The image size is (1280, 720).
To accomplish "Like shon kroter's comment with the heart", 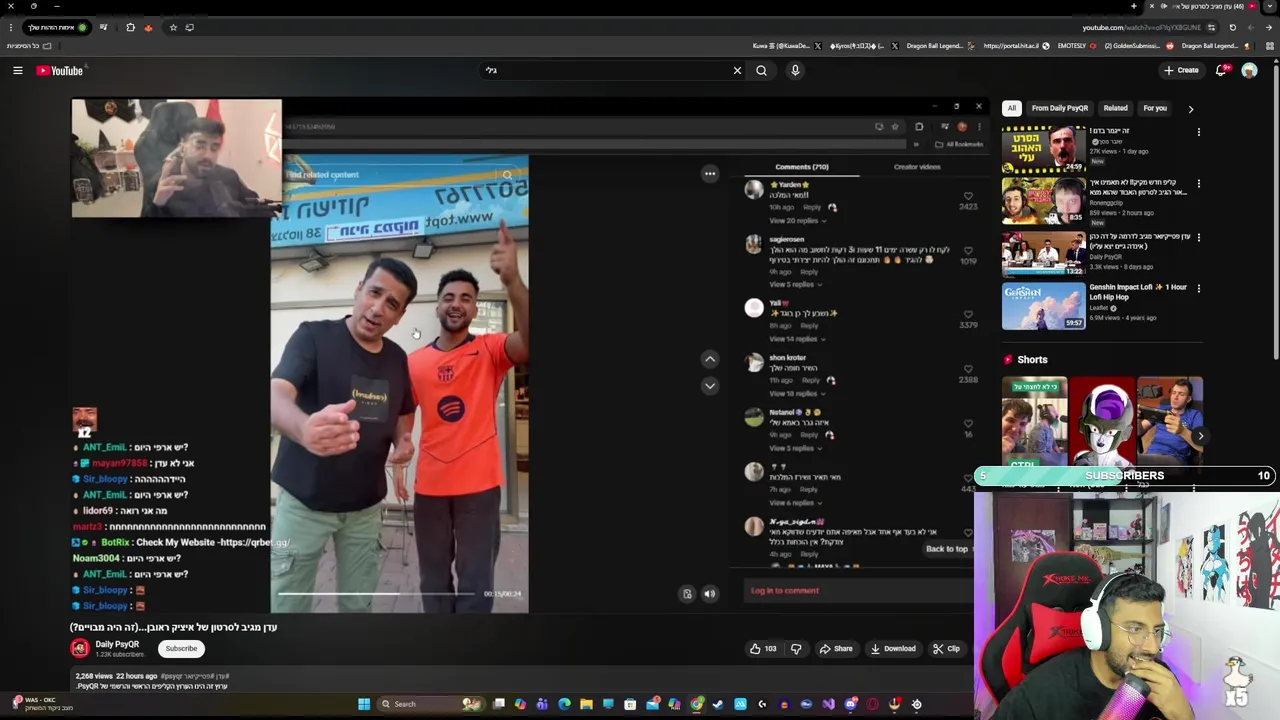I will tap(967, 370).
